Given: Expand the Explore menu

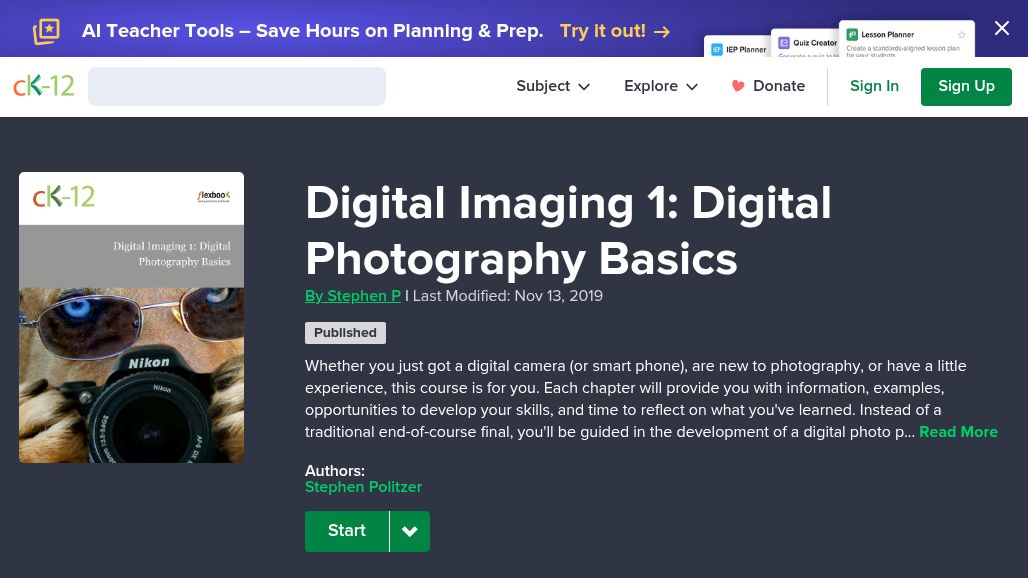Looking at the screenshot, I should [x=661, y=86].
